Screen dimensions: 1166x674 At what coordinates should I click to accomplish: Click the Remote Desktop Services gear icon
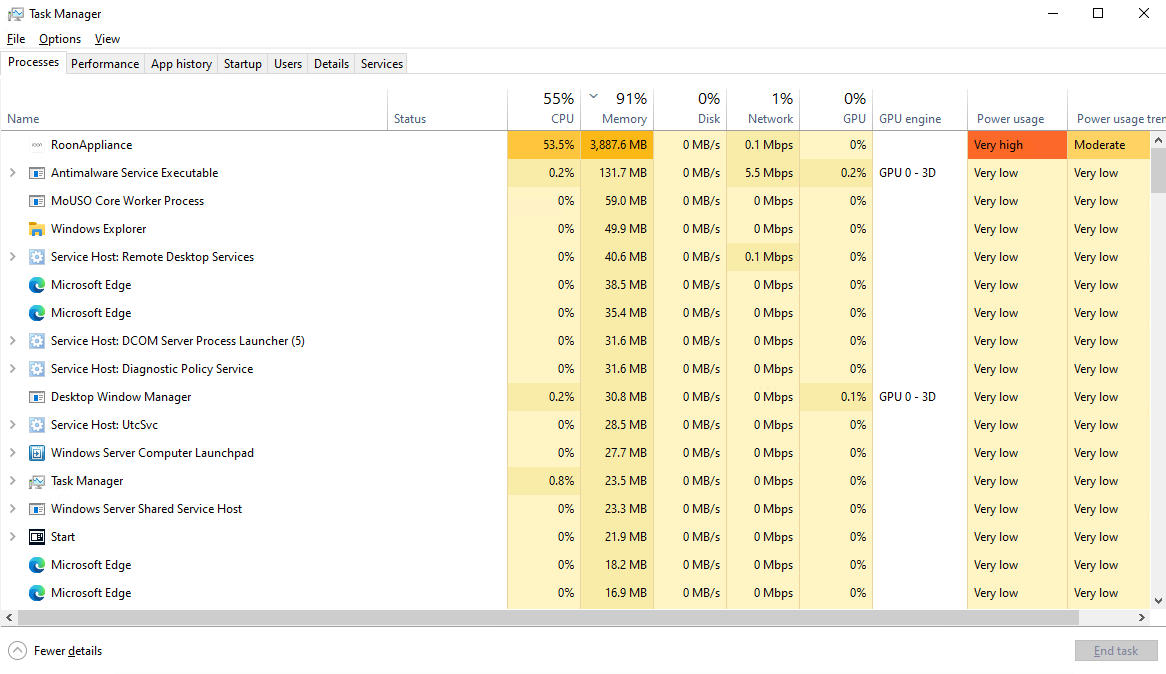[x=36, y=257]
